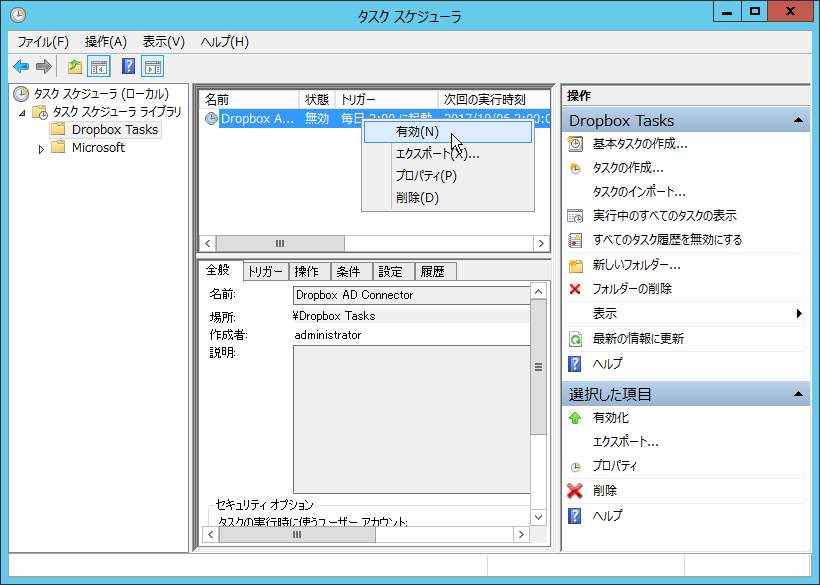Click タスクのインポート... action
Screen dimensions: 820x585
pyautogui.click(x=639, y=192)
